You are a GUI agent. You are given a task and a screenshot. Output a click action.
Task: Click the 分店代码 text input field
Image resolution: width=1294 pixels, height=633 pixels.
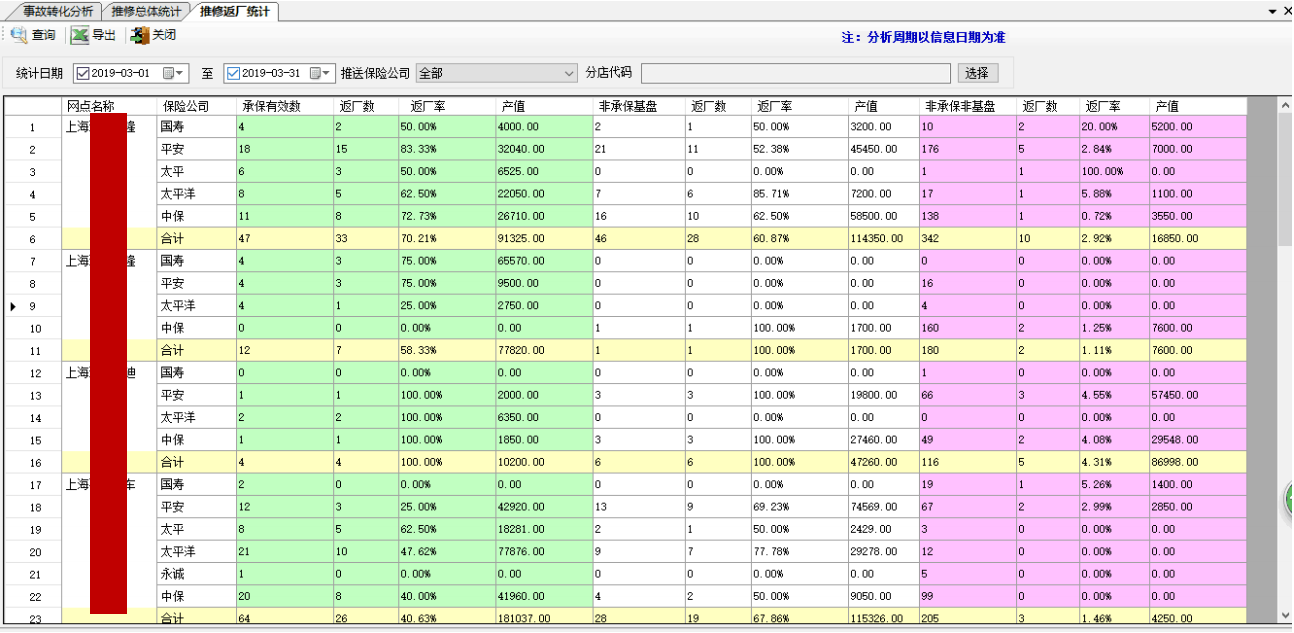[795, 73]
